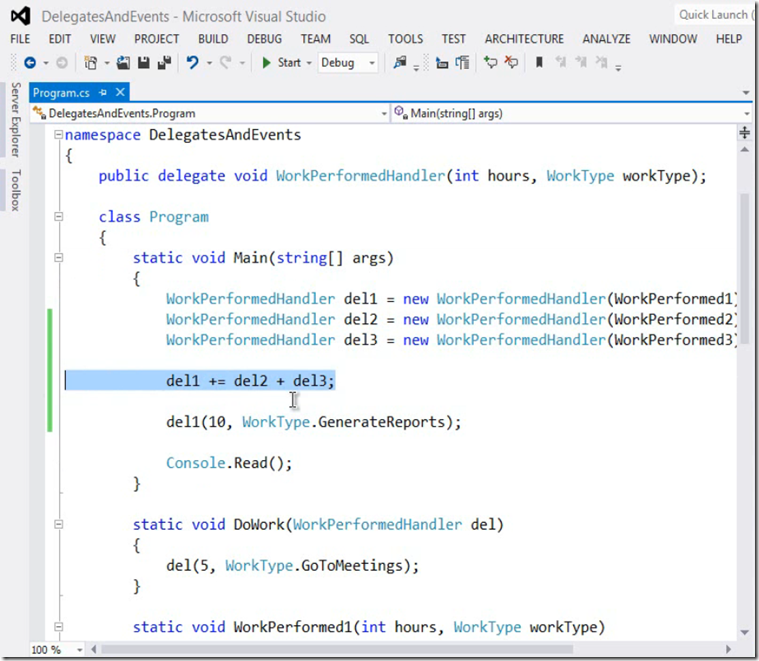Screen dimensions: 759x661
Task: Collapse the DoWork method outline
Action: (x=59, y=525)
